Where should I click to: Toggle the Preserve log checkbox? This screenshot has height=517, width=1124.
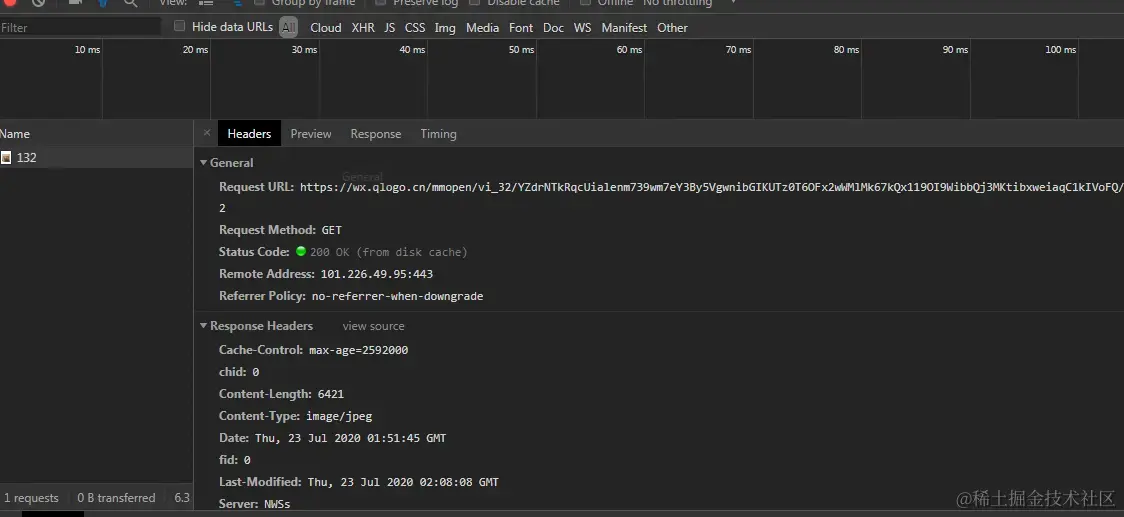(x=381, y=2)
